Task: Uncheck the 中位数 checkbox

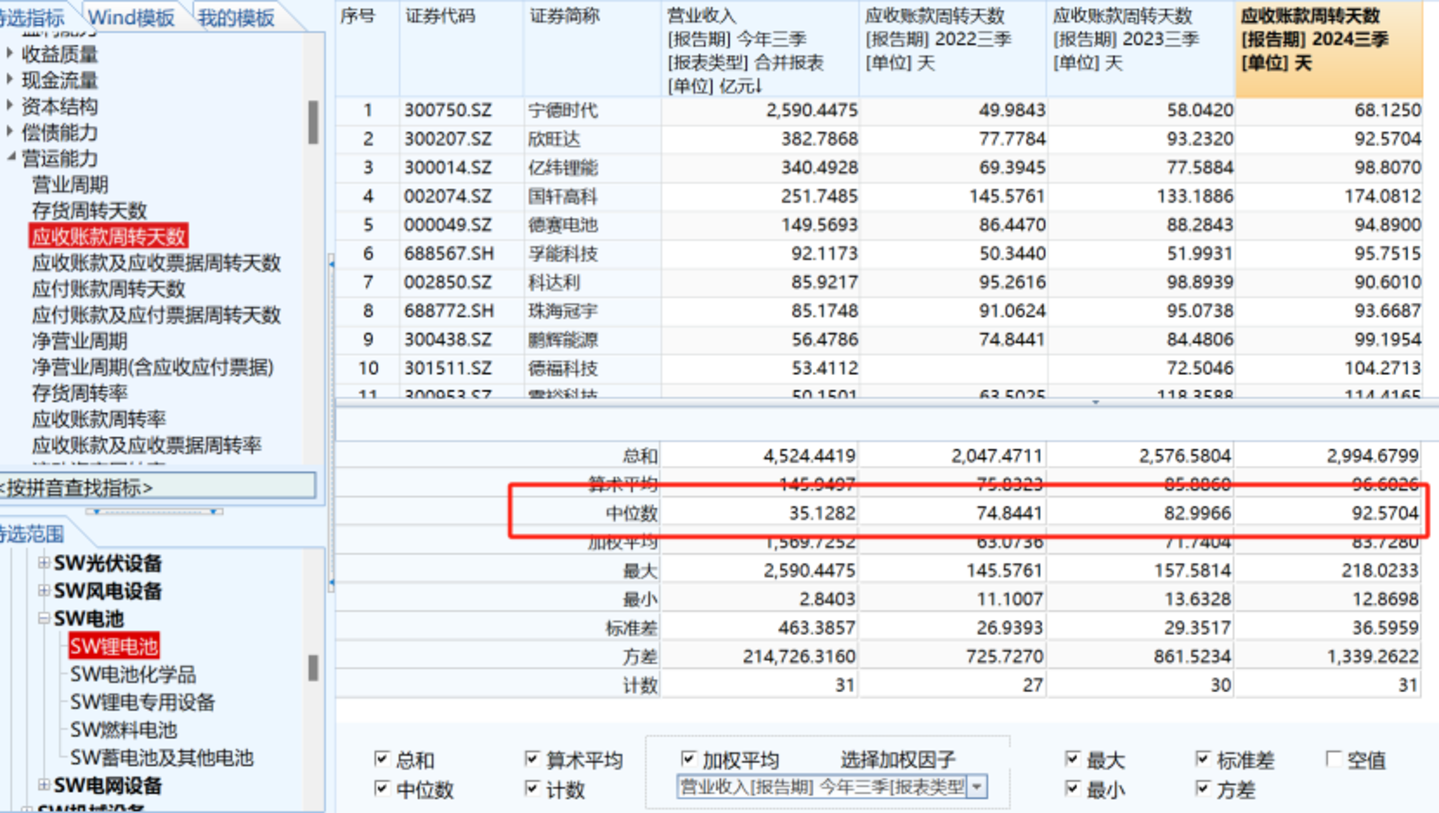Action: tap(382, 789)
